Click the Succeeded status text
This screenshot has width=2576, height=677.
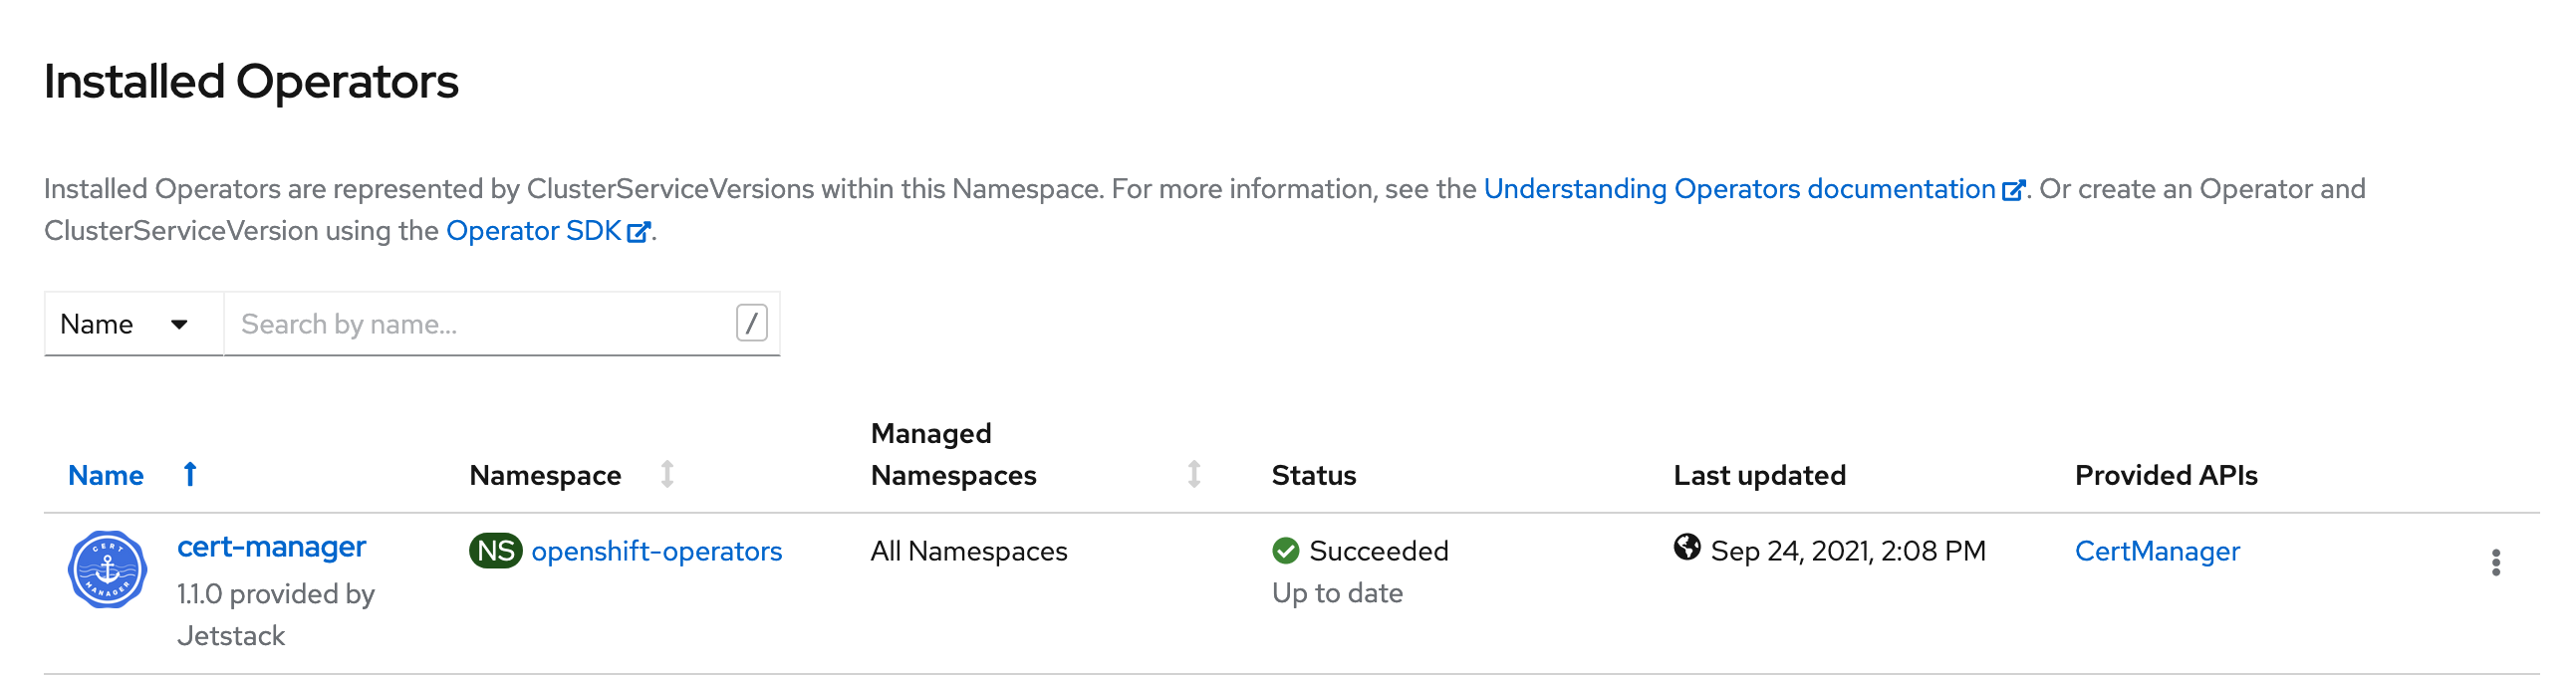[1378, 551]
